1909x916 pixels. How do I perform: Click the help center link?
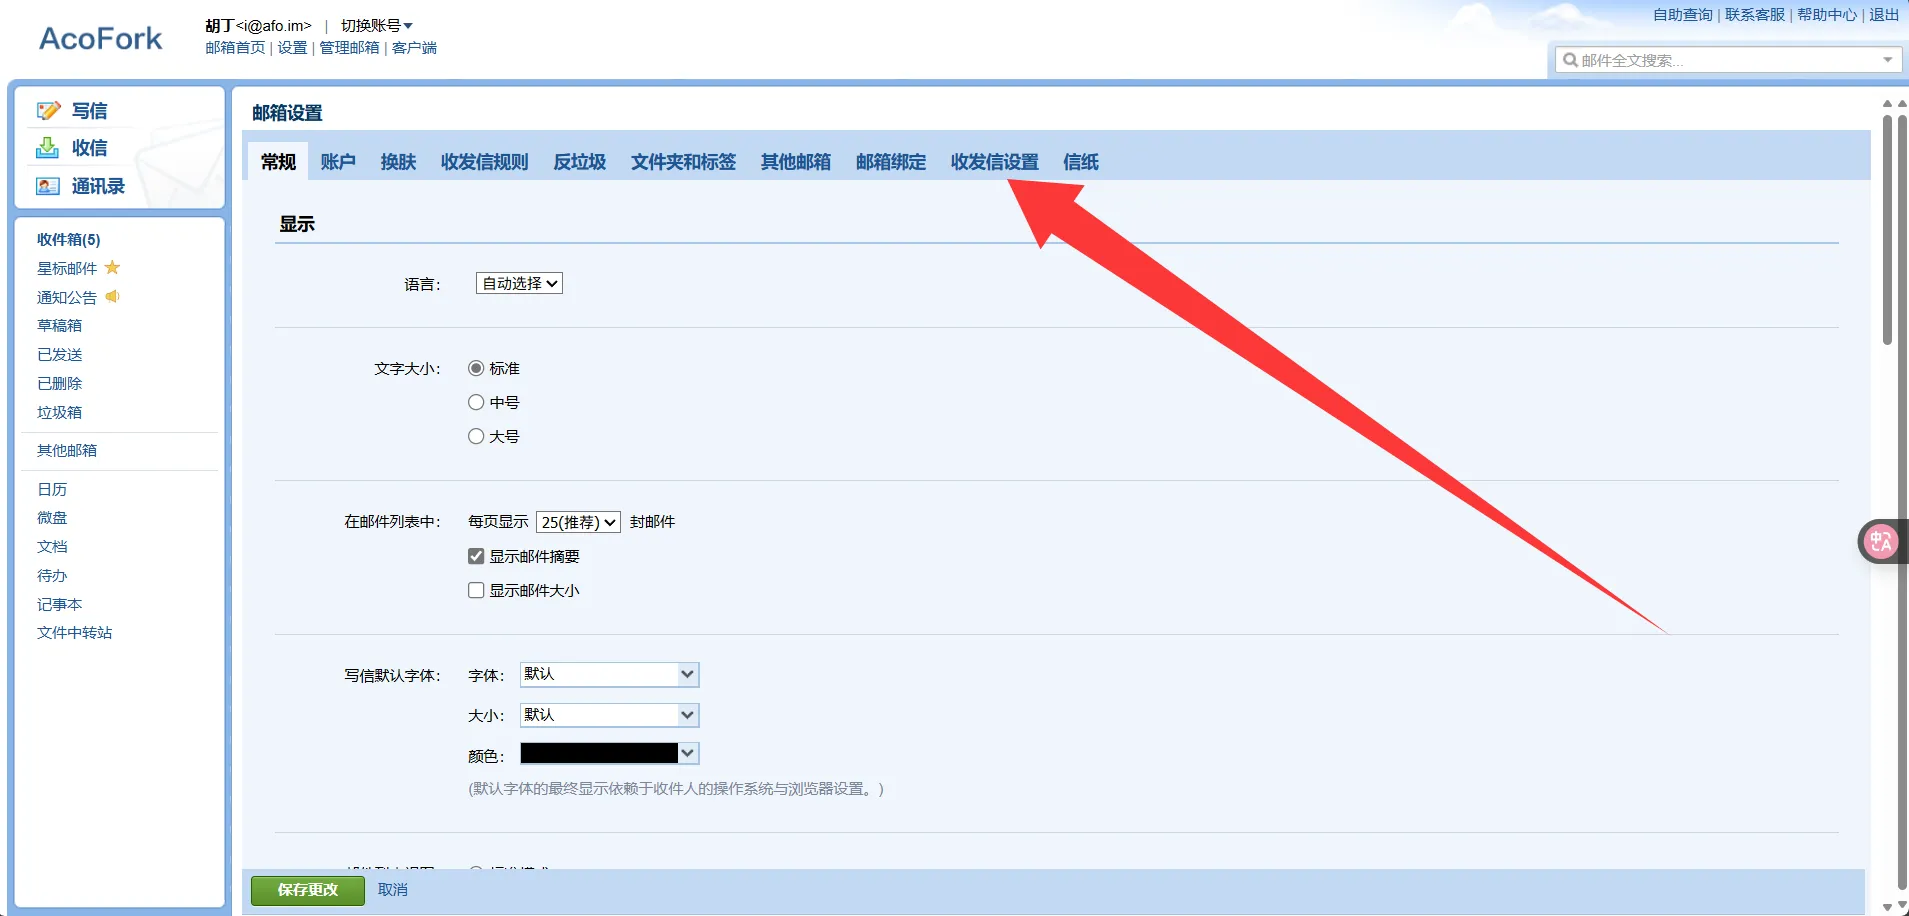pos(1826,15)
